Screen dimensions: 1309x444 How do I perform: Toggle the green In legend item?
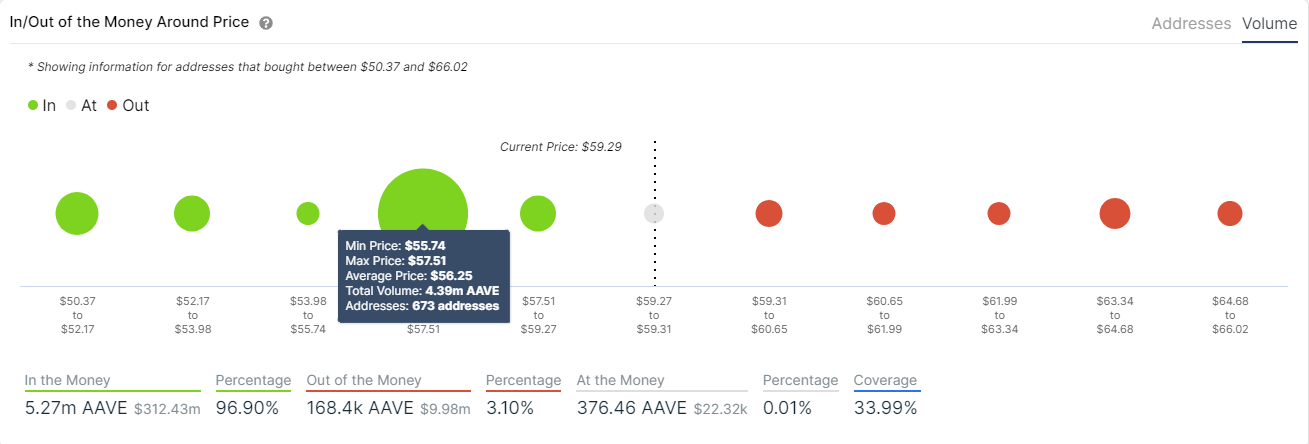point(42,105)
